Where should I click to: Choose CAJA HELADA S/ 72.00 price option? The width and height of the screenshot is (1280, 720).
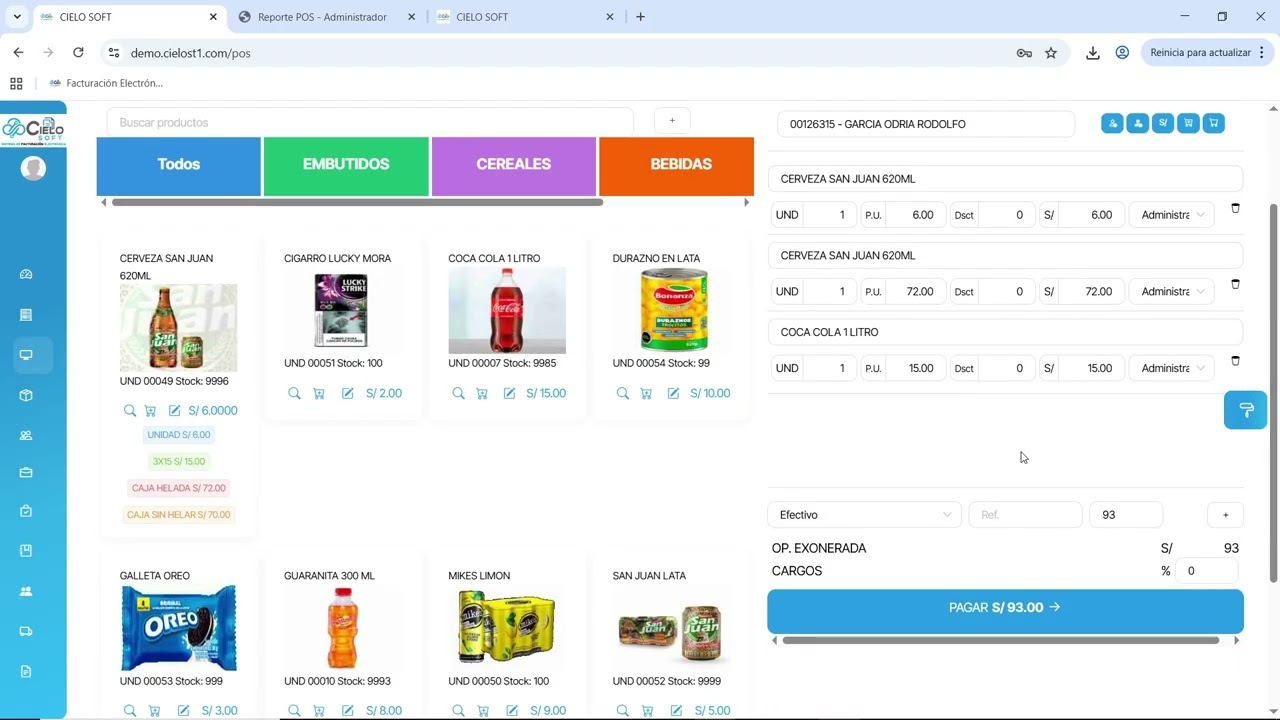pyautogui.click(x=179, y=488)
